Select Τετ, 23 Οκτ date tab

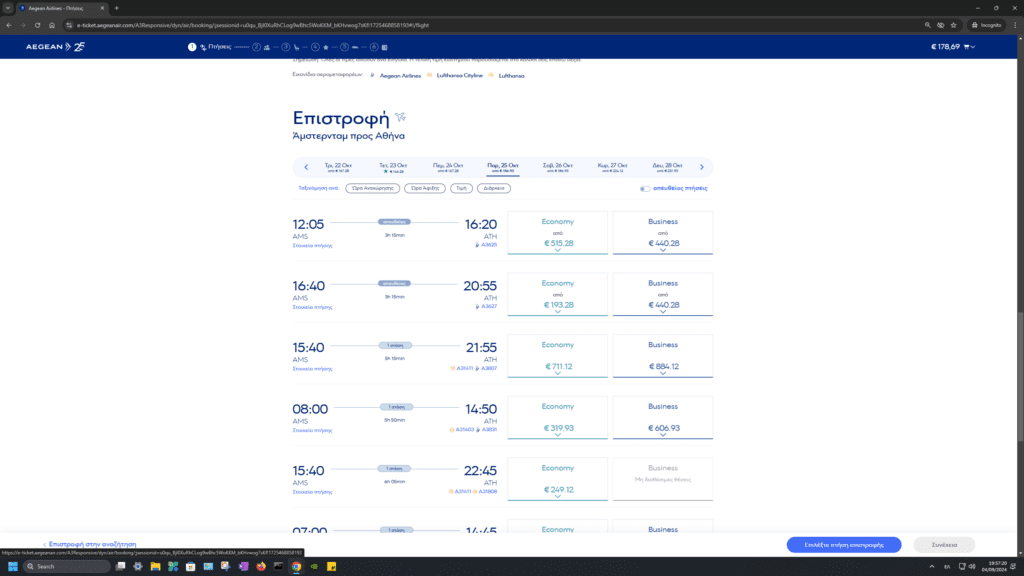pyautogui.click(x=393, y=167)
